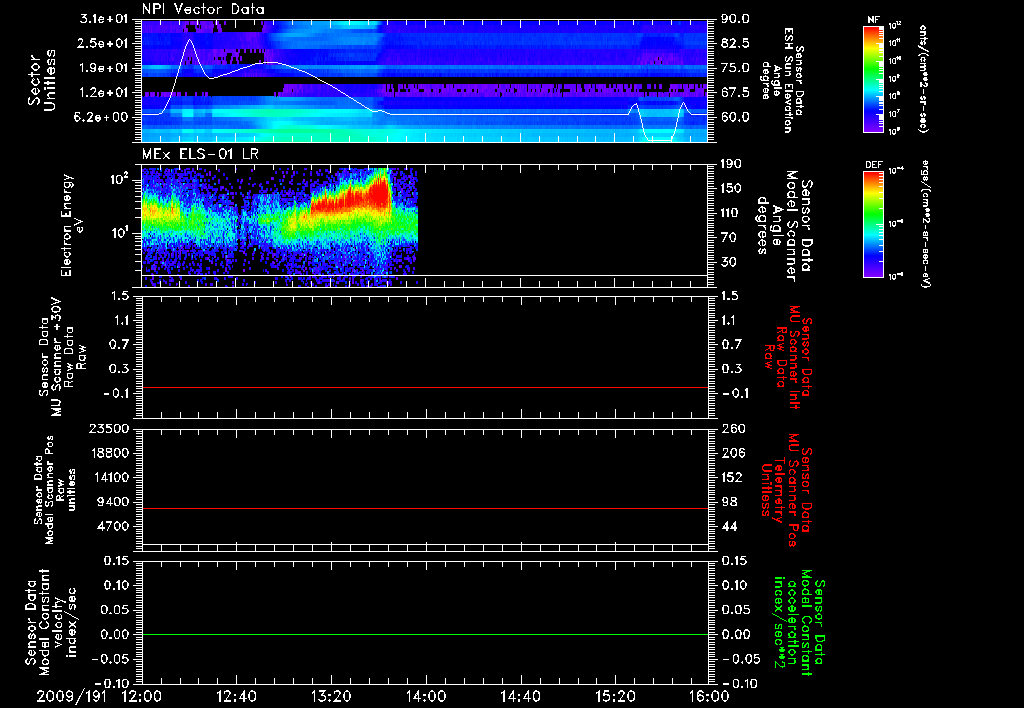Click the 75.0 sun elevation tick
The width and height of the screenshot is (1024, 708).
click(735, 68)
